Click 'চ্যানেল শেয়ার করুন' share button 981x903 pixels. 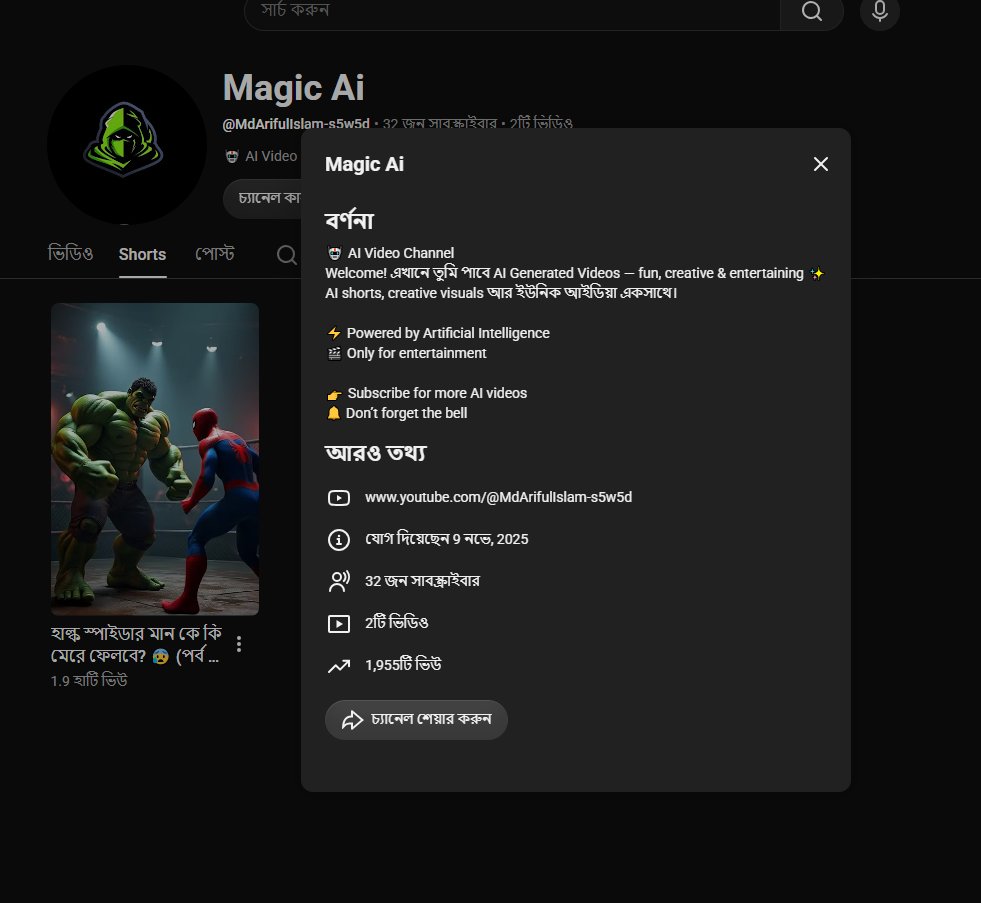pyautogui.click(x=416, y=720)
